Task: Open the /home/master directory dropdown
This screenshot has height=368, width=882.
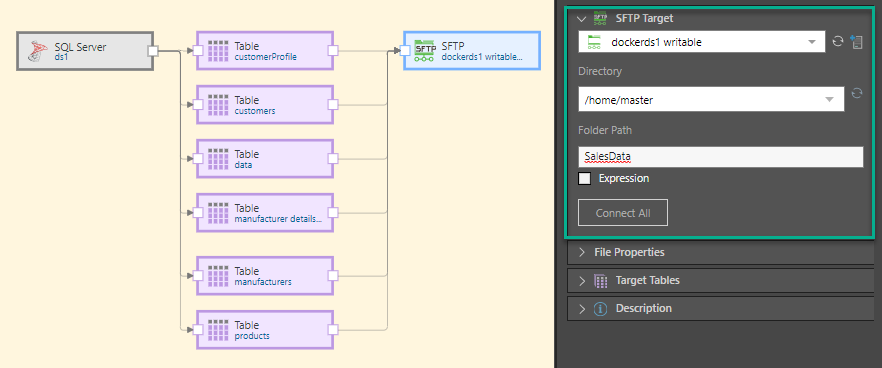Action: 711,99
